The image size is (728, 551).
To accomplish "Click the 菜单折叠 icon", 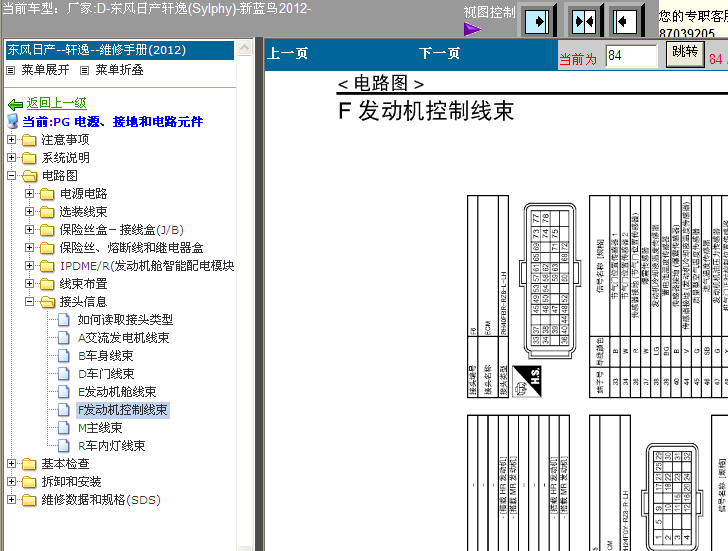I will (84, 71).
